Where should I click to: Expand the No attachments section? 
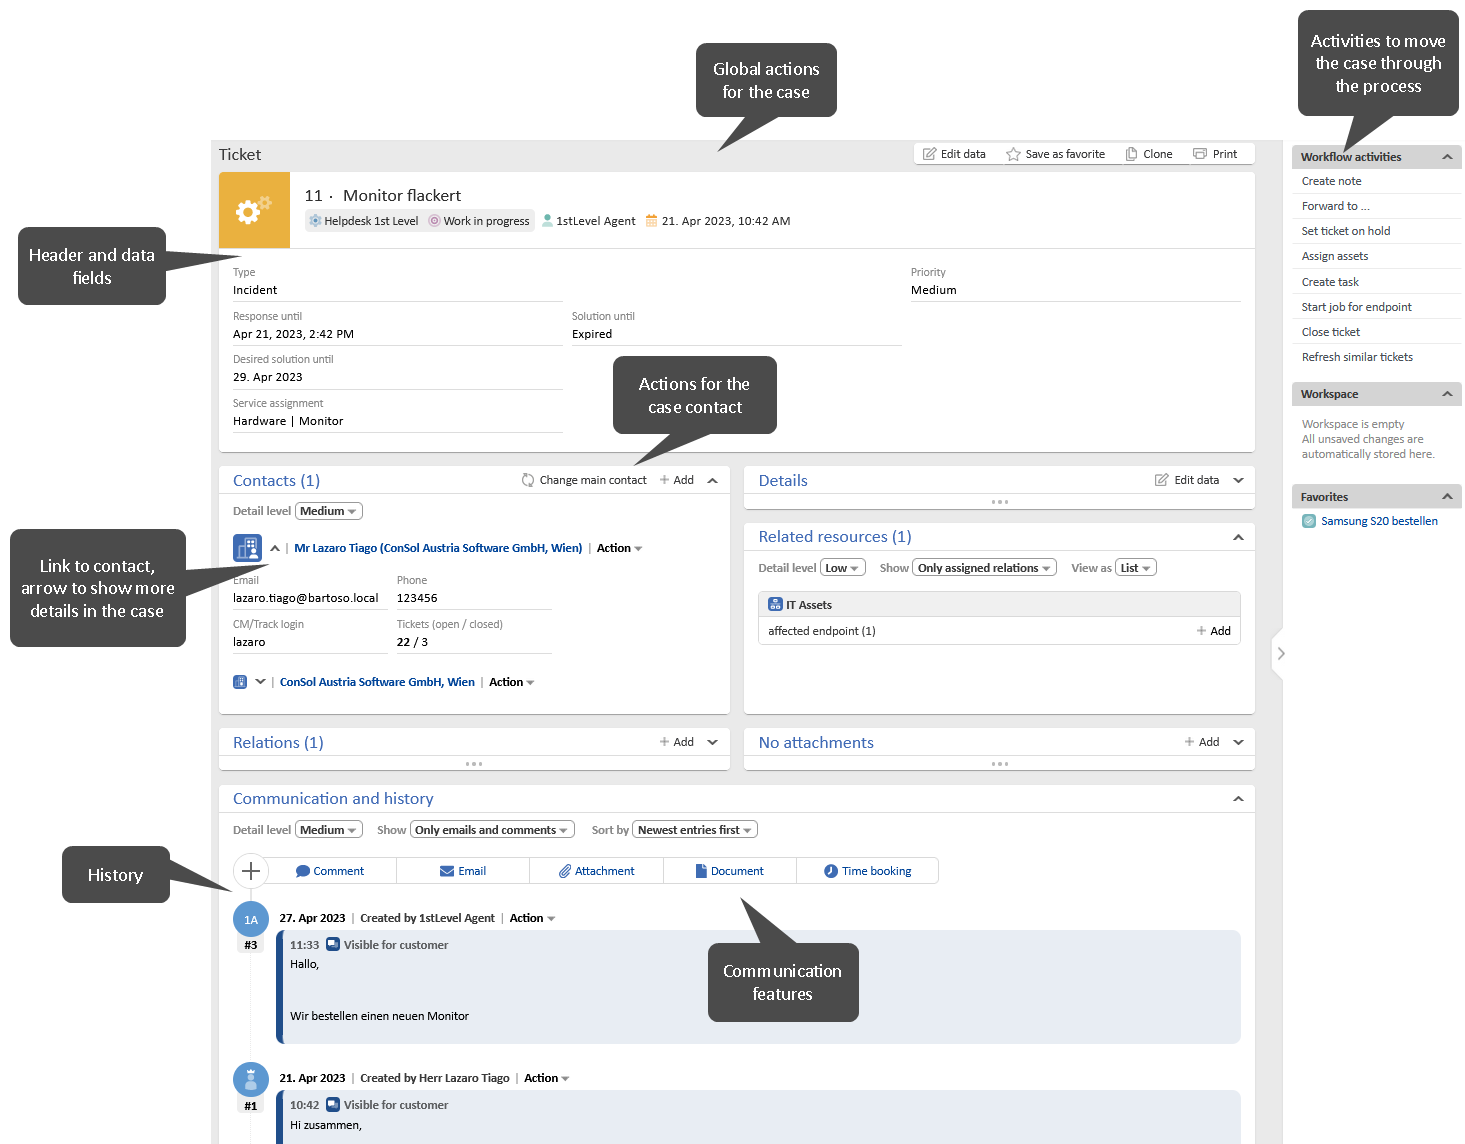(x=1238, y=742)
